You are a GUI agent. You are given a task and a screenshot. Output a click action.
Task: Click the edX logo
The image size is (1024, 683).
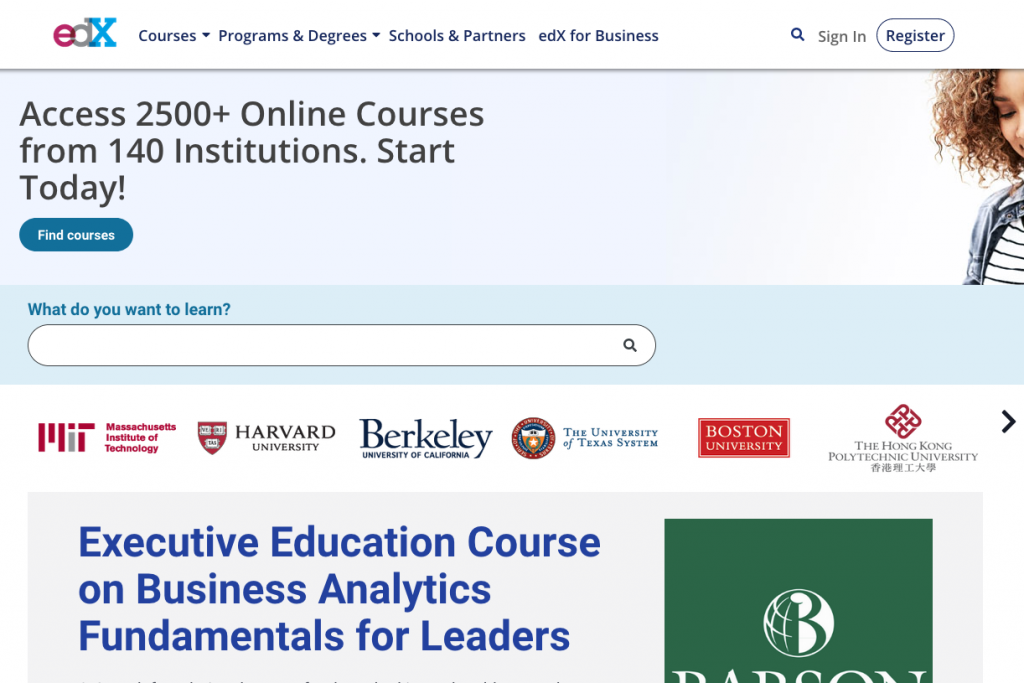click(85, 33)
